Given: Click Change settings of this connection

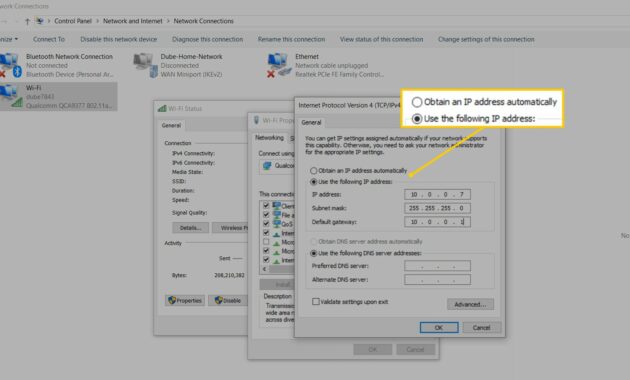Looking at the screenshot, I should [x=486, y=39].
